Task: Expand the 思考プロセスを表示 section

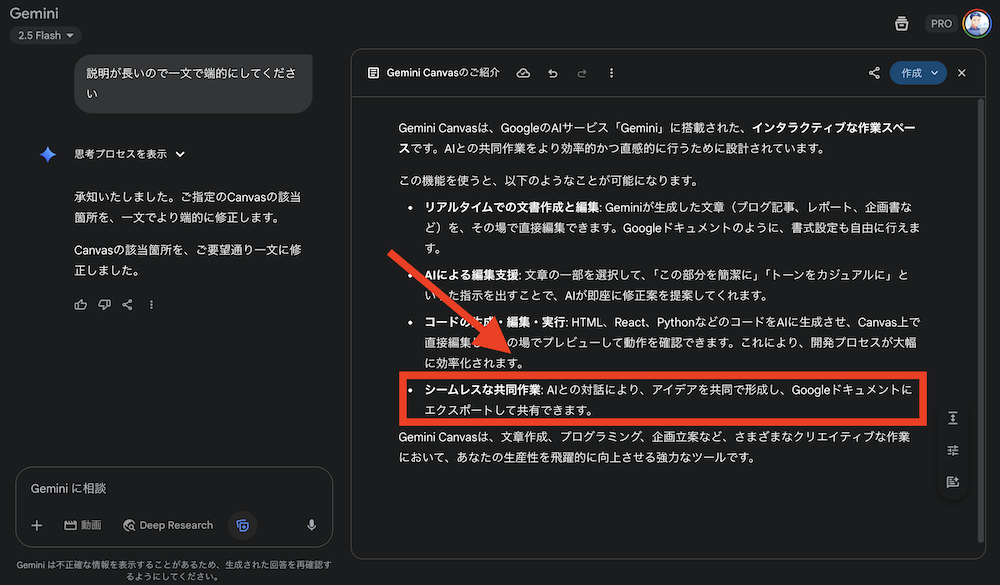Action: [129, 154]
